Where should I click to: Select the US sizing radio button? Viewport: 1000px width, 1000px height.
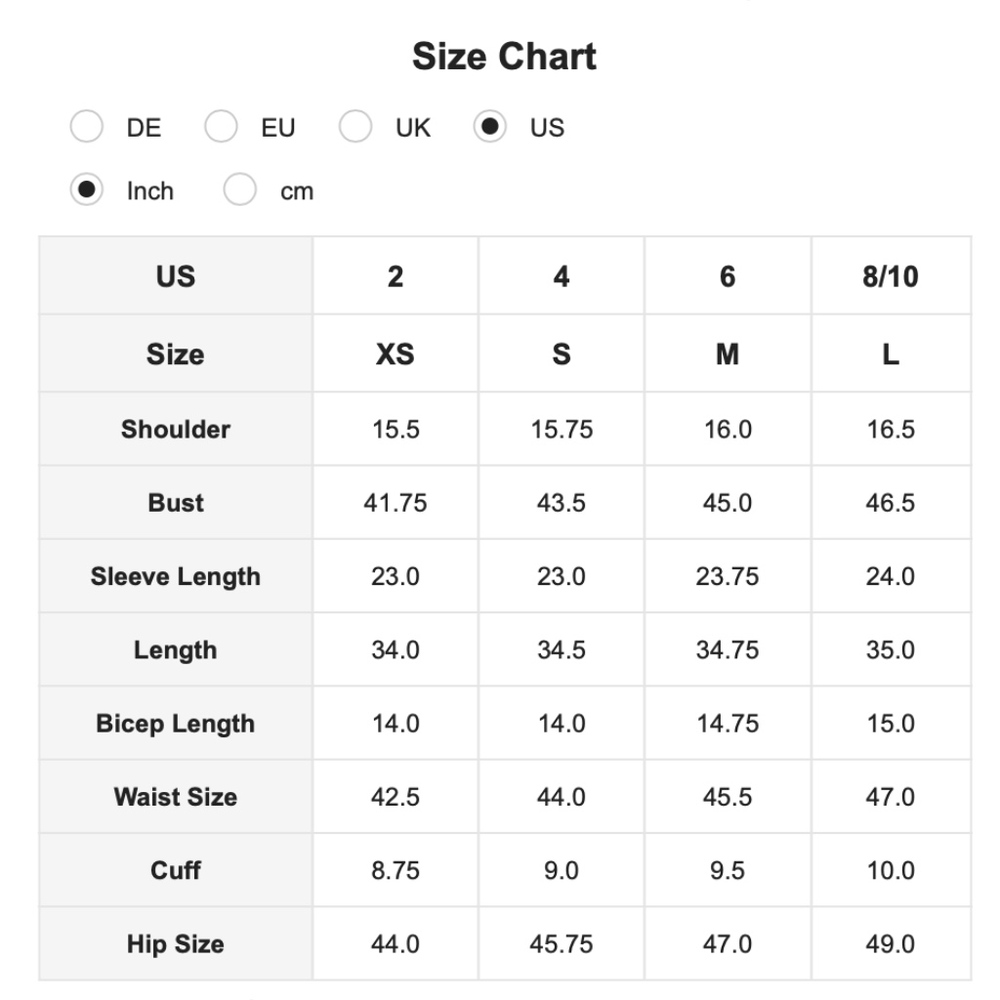point(489,127)
